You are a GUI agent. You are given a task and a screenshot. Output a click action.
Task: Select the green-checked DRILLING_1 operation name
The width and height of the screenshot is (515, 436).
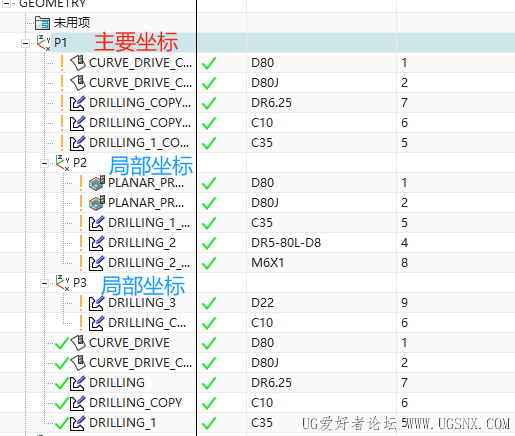coord(123,423)
